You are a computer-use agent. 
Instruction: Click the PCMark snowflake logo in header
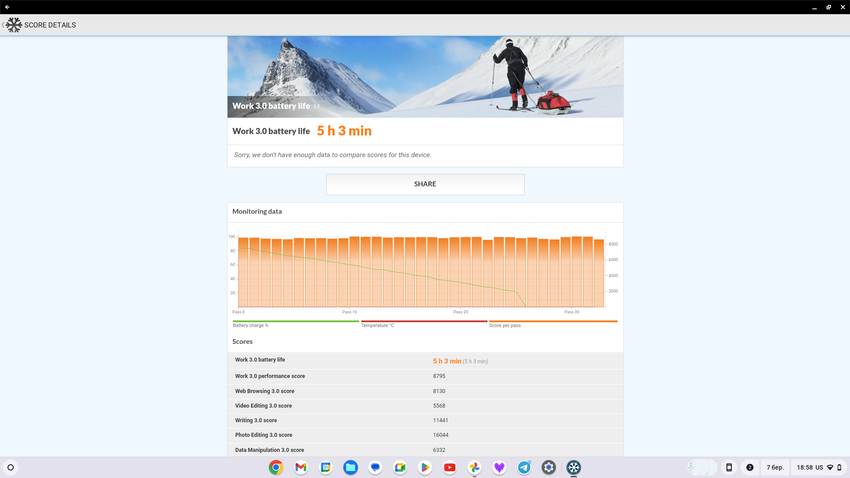[14, 25]
